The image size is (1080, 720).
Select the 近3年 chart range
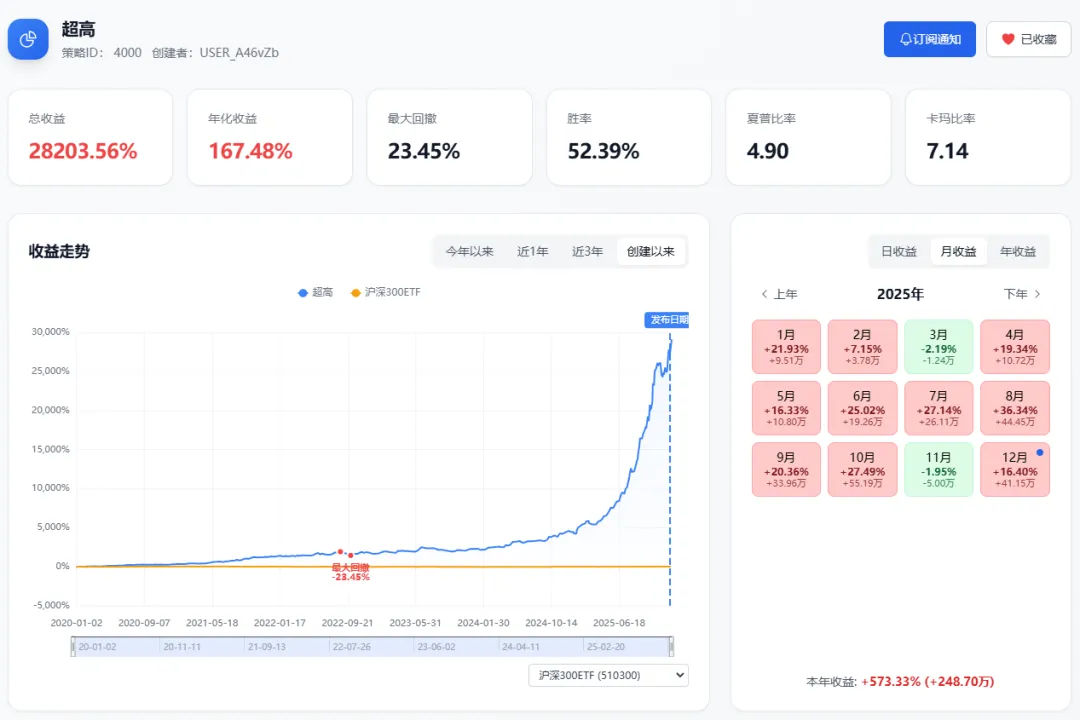point(588,252)
